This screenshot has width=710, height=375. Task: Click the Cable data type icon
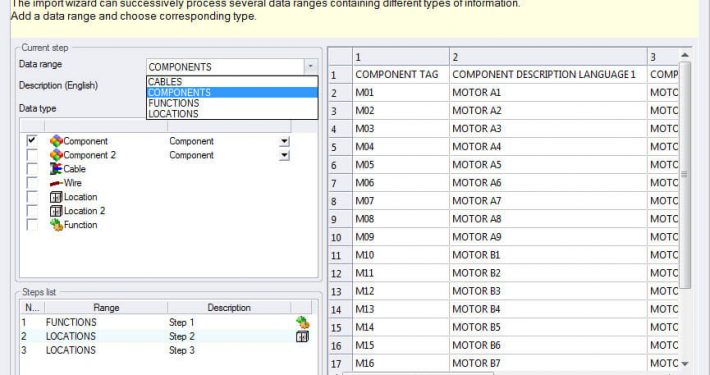(x=56, y=169)
